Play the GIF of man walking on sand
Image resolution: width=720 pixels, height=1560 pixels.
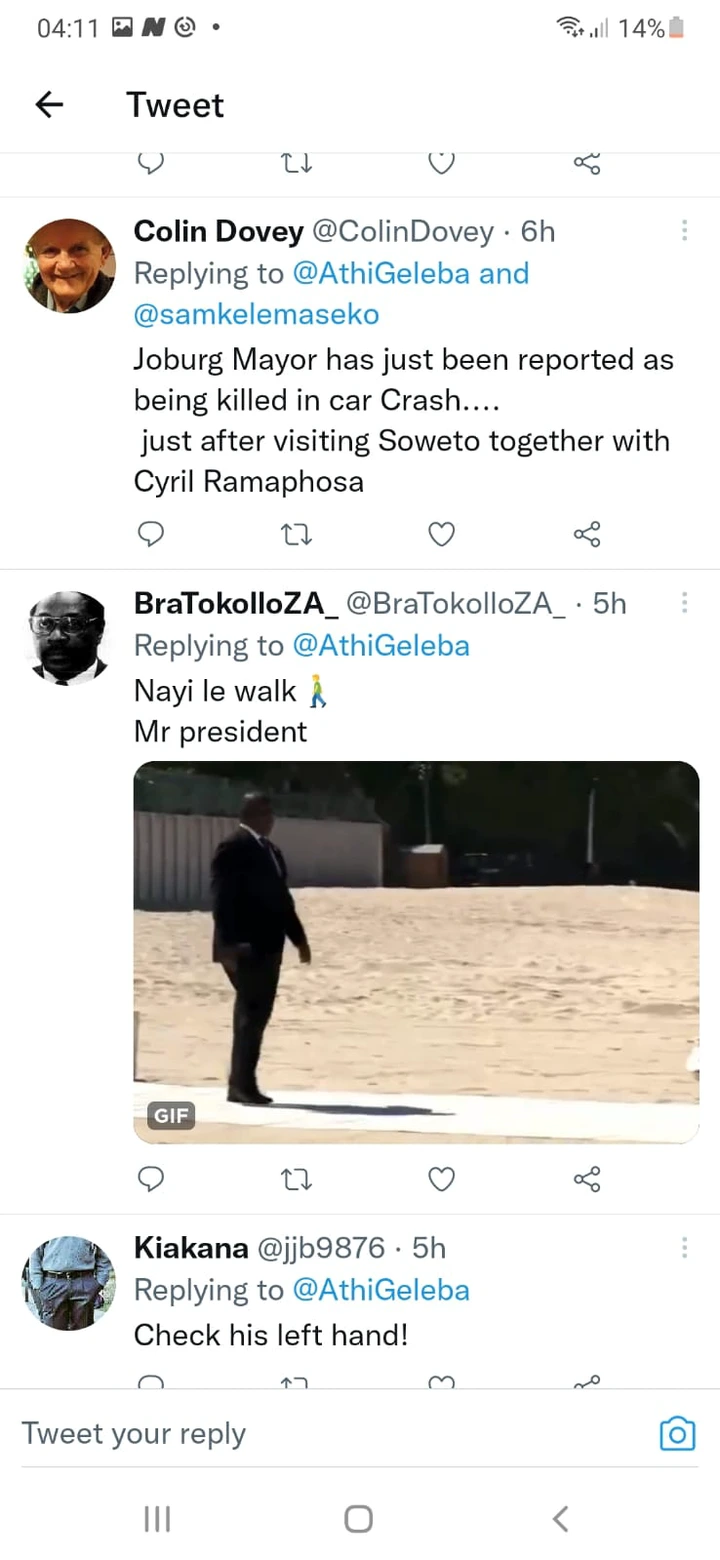click(416, 952)
